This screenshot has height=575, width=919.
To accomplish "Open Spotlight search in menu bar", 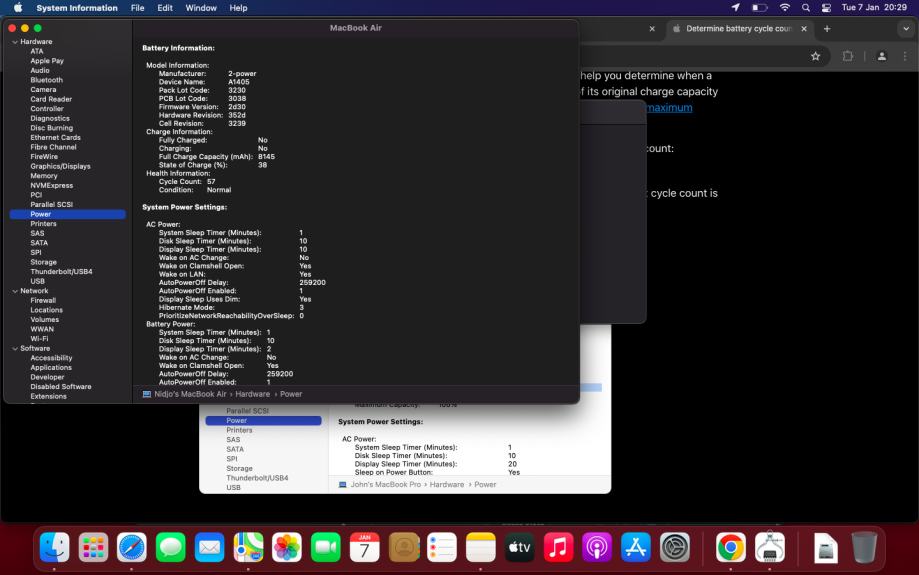I will click(805, 8).
